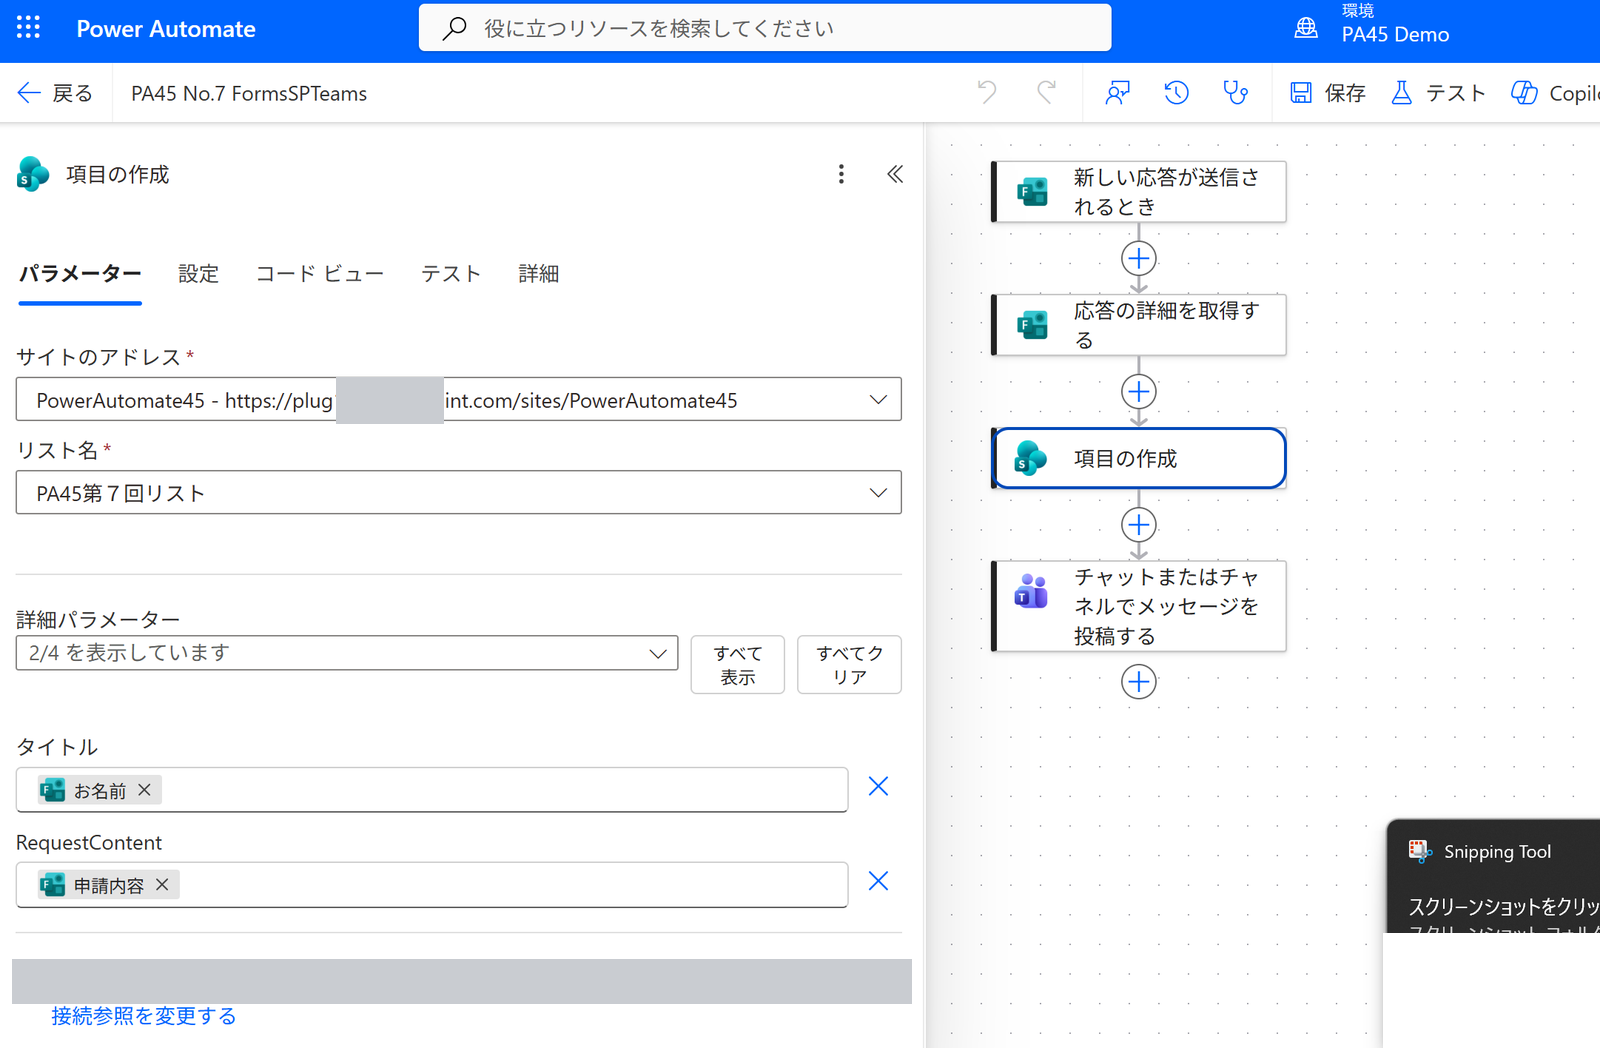Open the more options menu for 項目の作成
The width and height of the screenshot is (1600, 1048).
(841, 174)
